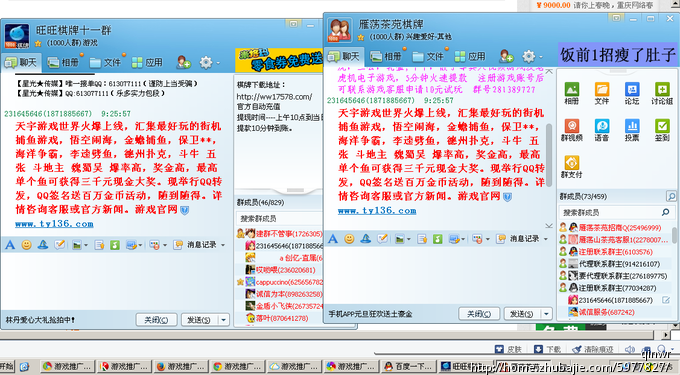Switch to 相册 tab in 旺旺棋牌十一群
This screenshot has height=375, width=680.
[x=63, y=63]
